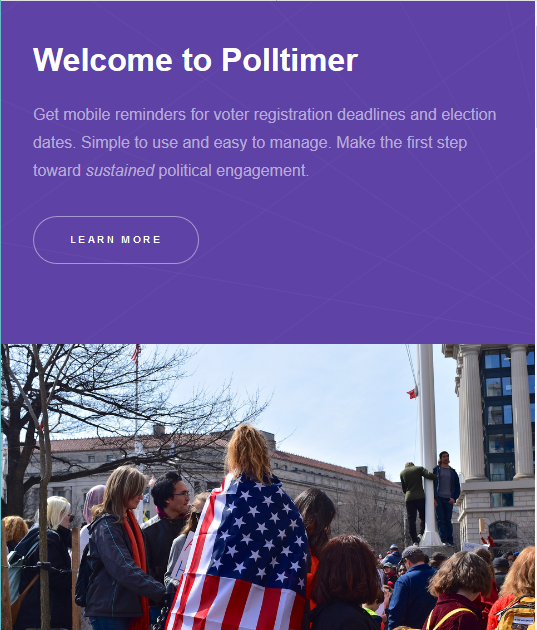Click the text Simple to use and easy to manage

click(x=206, y=143)
